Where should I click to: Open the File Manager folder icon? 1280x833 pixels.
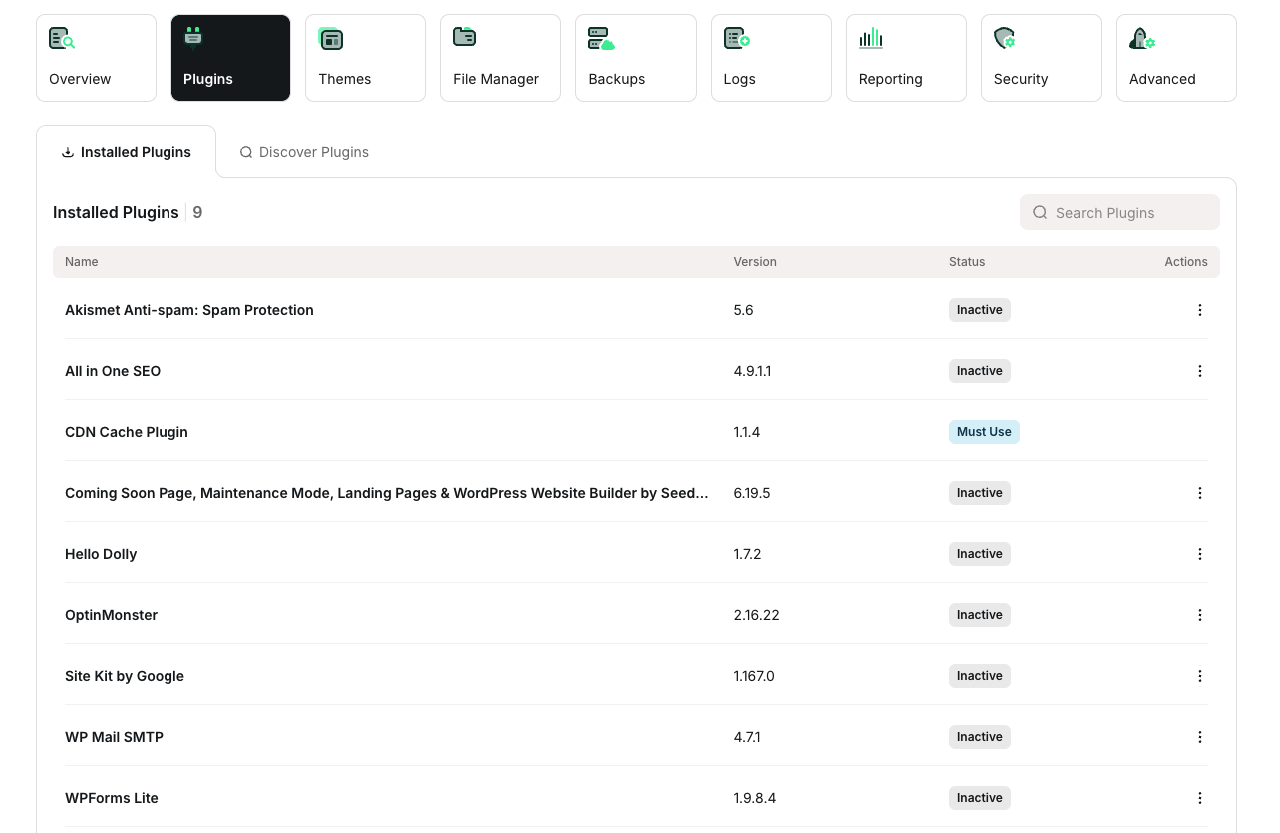coord(464,37)
